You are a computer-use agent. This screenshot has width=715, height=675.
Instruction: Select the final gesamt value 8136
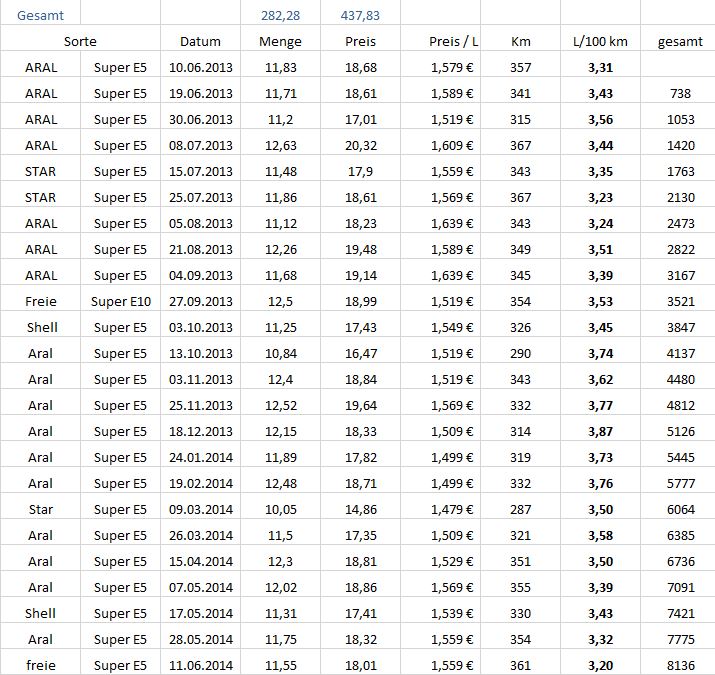(680, 665)
